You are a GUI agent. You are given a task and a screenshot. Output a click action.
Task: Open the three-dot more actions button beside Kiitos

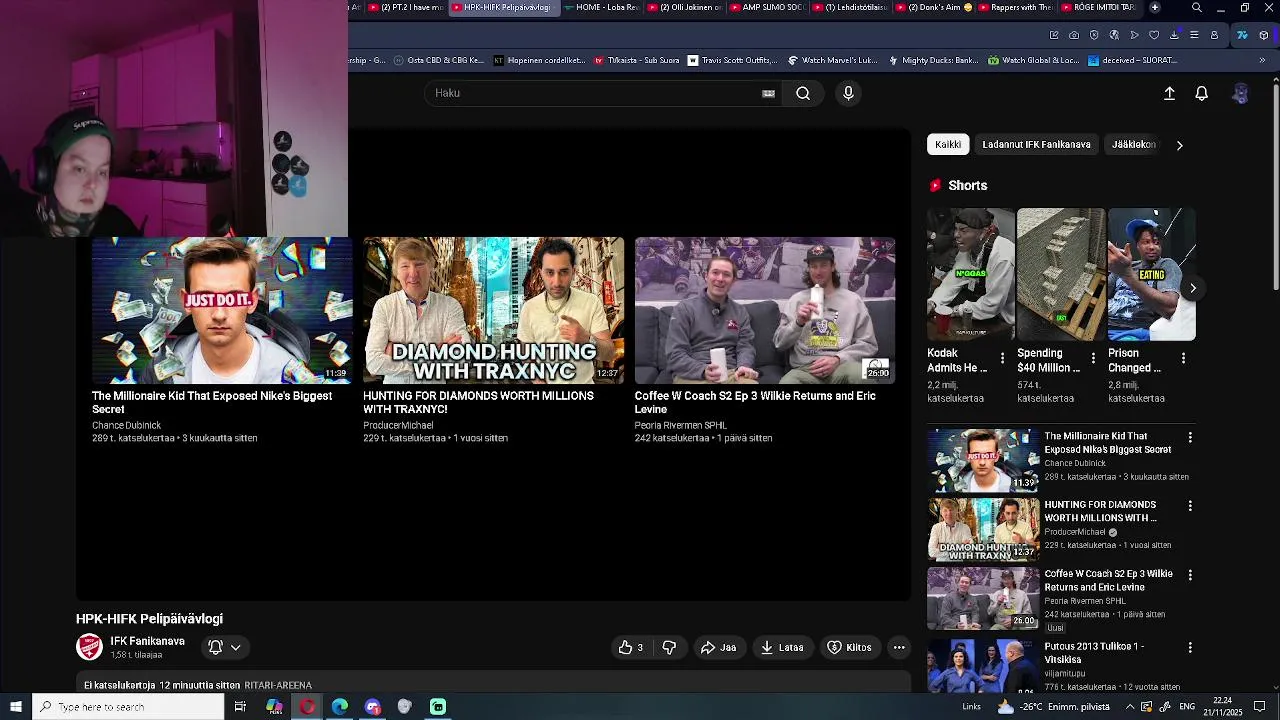(899, 647)
